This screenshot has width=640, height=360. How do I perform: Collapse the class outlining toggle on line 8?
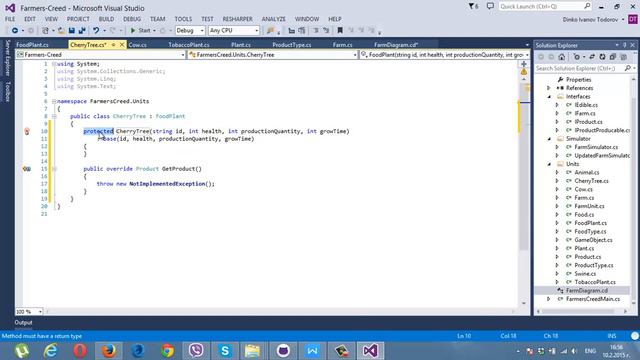coord(54,116)
